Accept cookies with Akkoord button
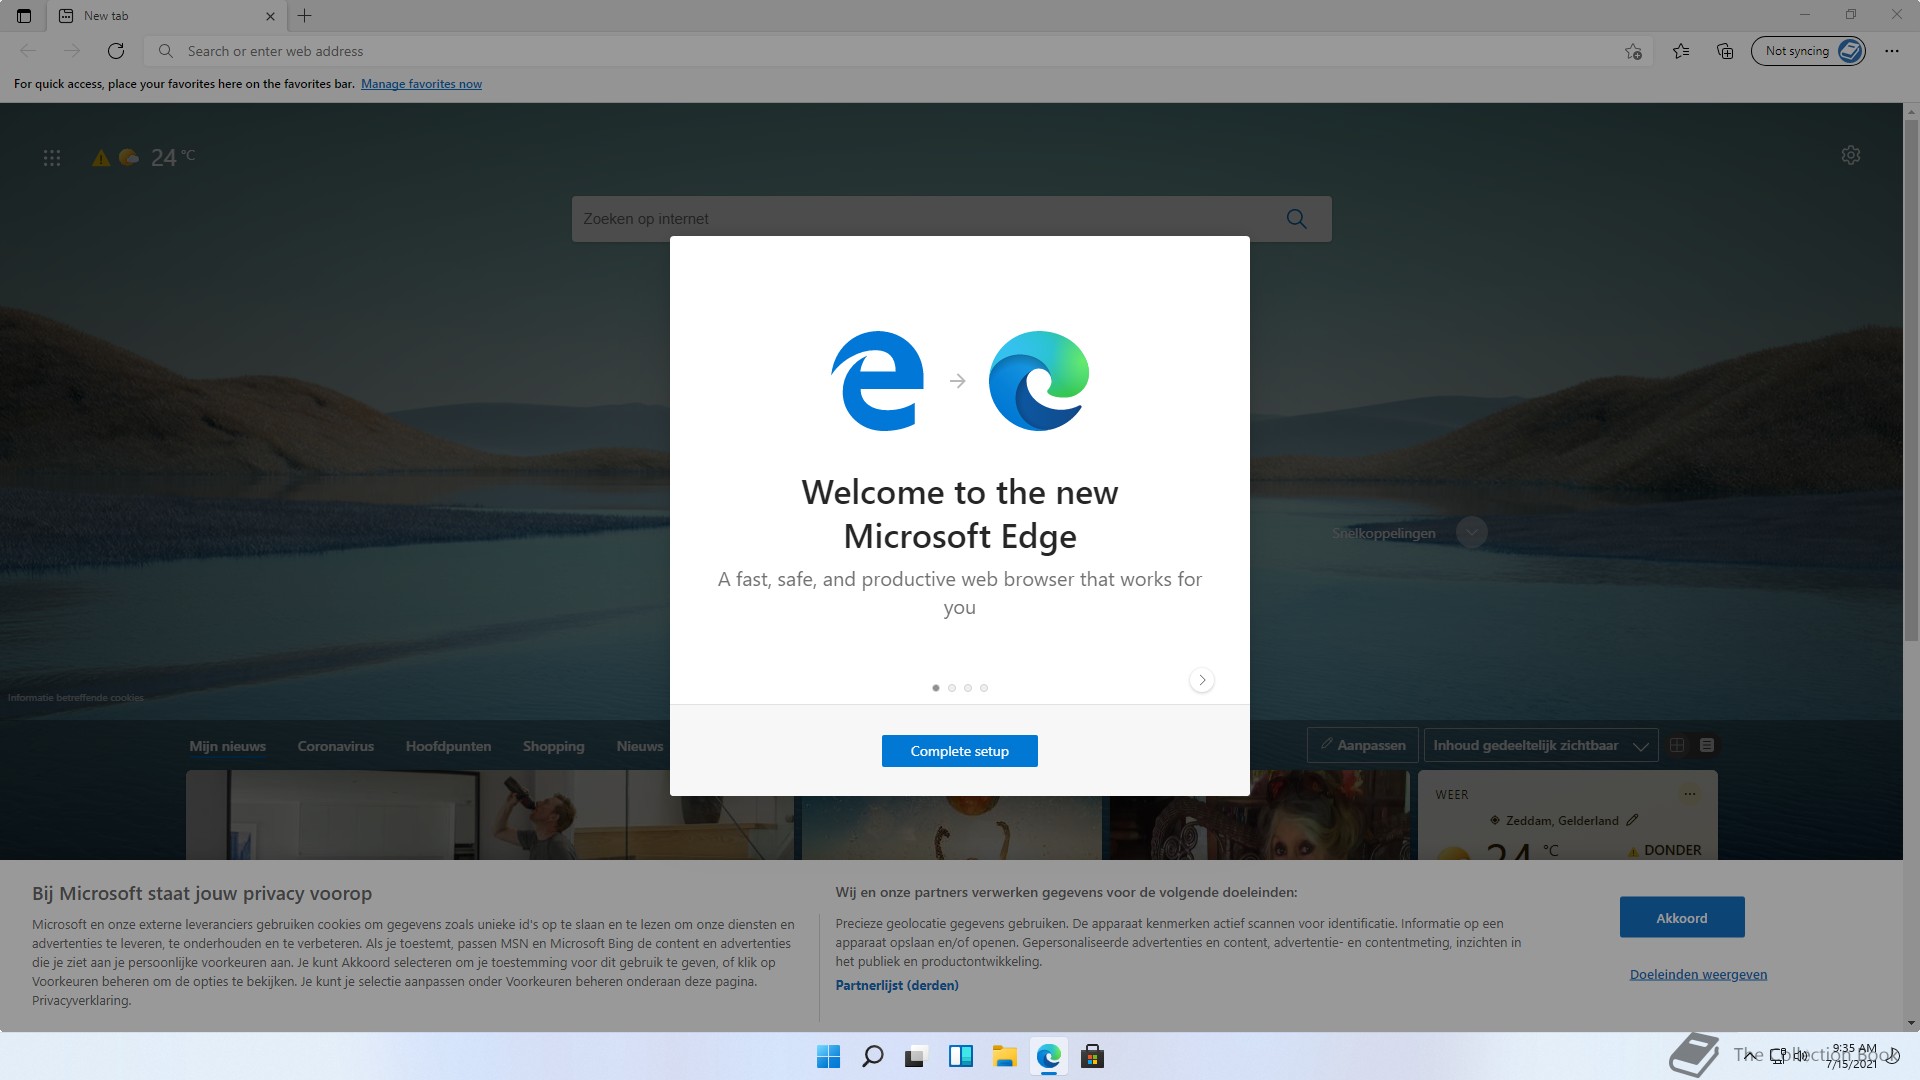 point(1682,917)
